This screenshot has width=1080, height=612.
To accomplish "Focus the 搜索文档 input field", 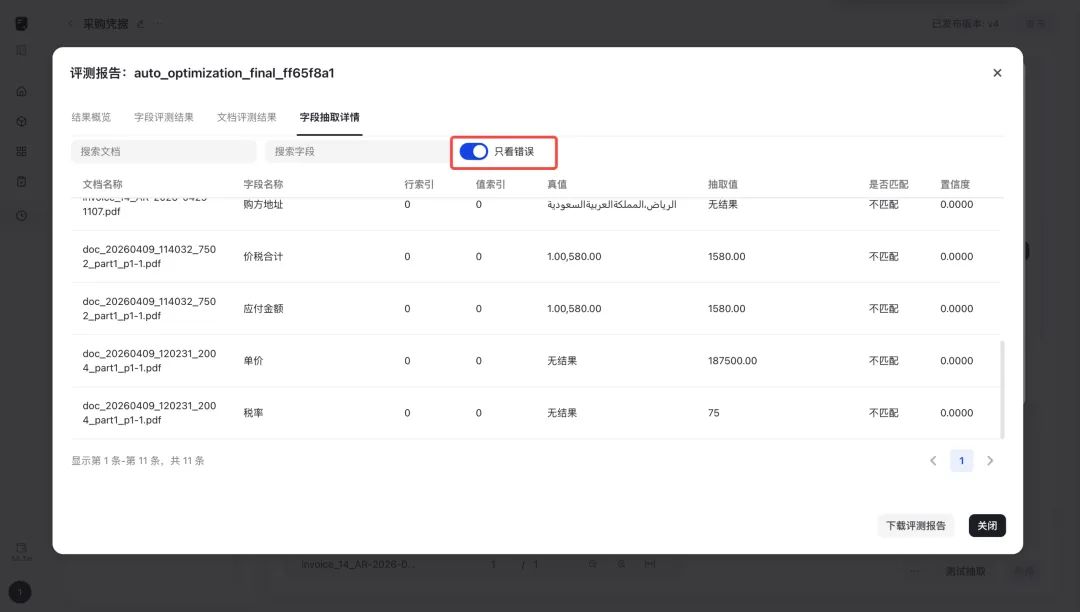I will (164, 151).
